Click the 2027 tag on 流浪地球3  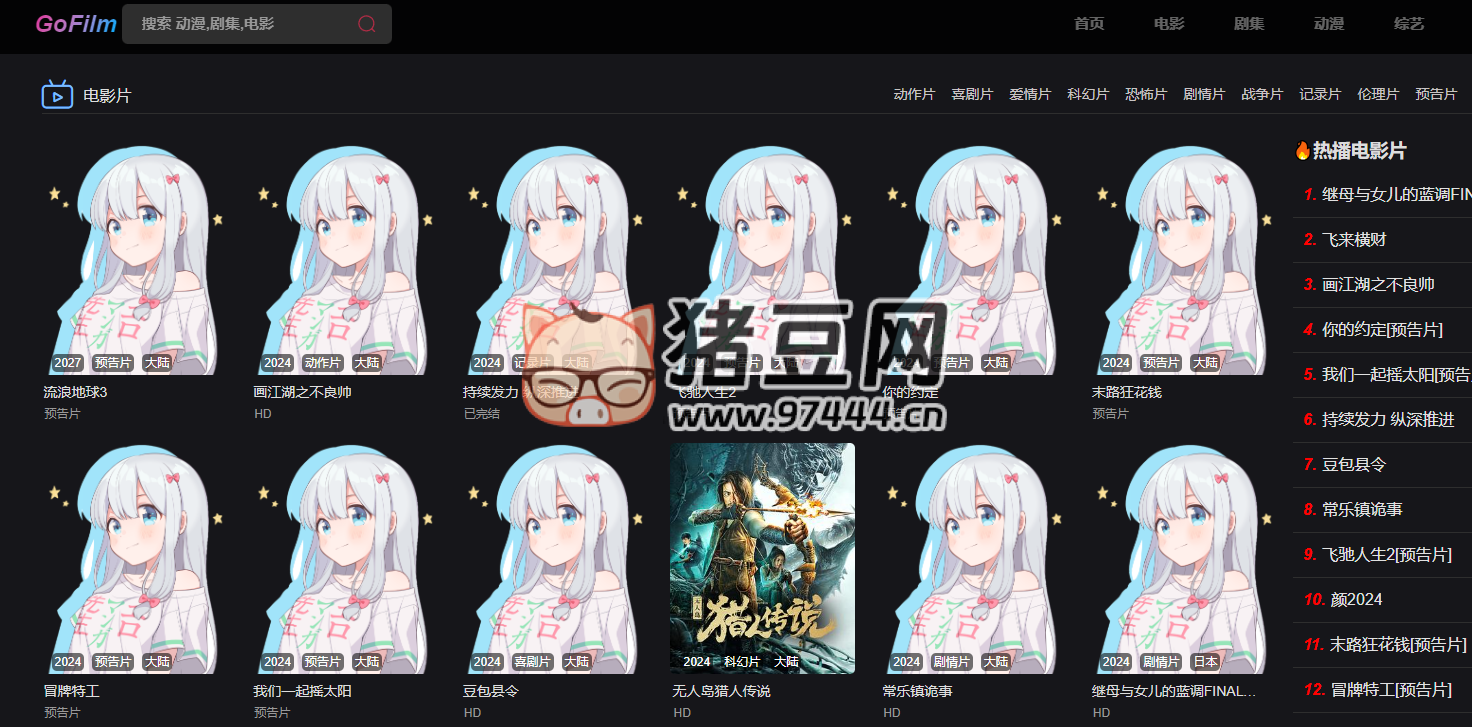pos(68,363)
